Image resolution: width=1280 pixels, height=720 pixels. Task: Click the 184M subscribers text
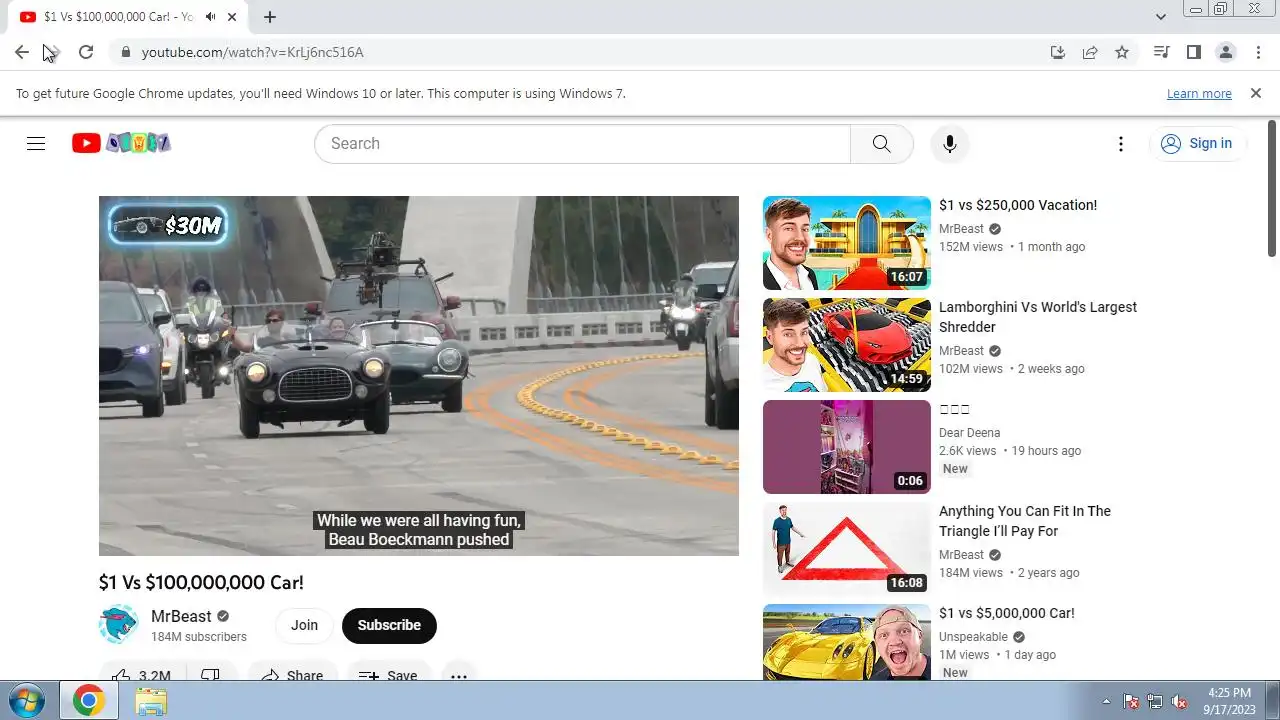pyautogui.click(x=199, y=637)
